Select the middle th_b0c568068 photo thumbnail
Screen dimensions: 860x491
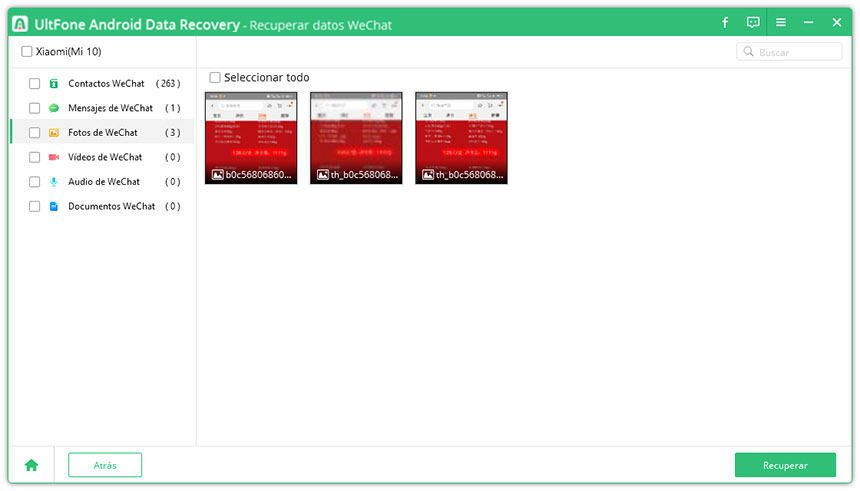click(356, 138)
